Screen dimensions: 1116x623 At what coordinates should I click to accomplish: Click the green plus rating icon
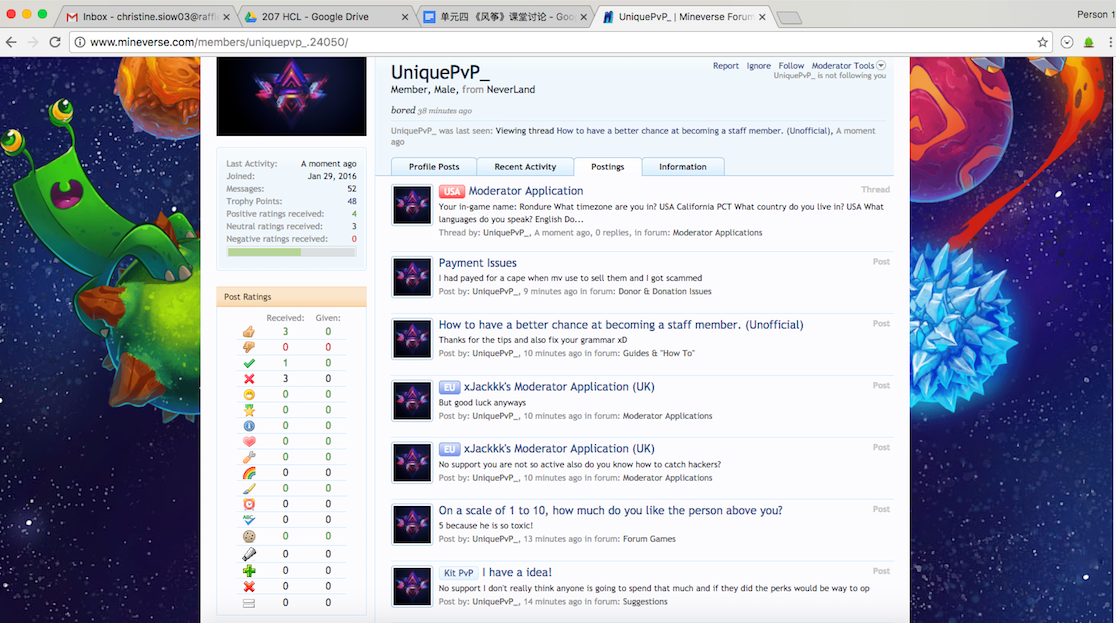click(x=248, y=570)
